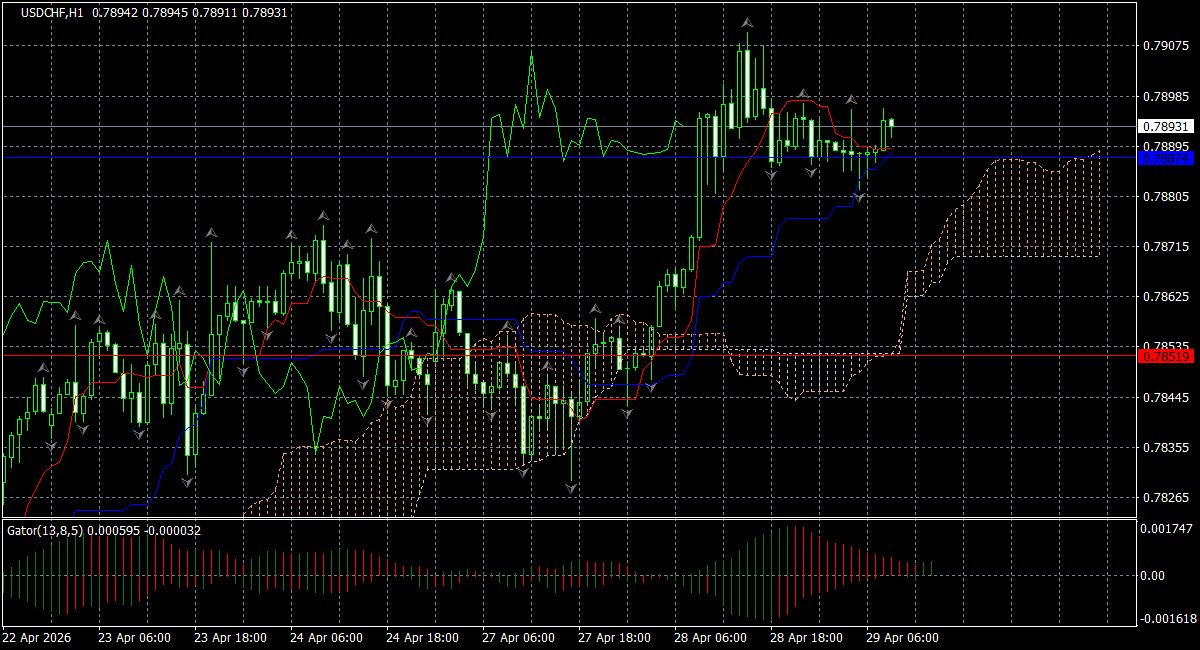
Task: Click the 28 Apr 18:00 time label
Action: tap(806, 637)
